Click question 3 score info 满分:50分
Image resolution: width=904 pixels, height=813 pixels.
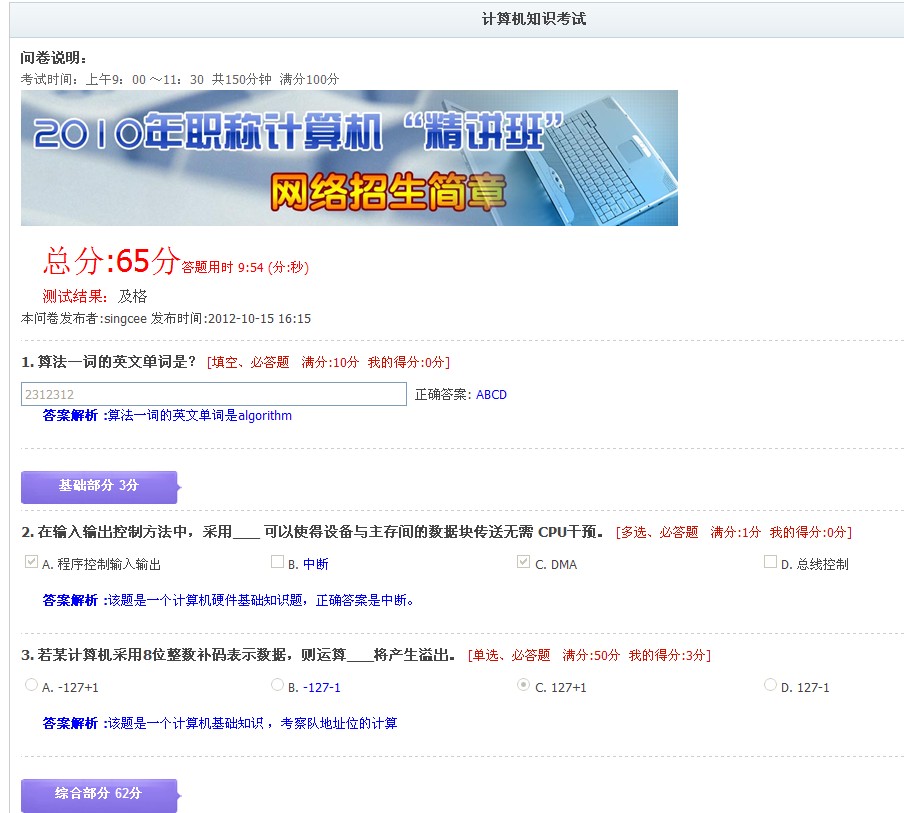tap(591, 656)
